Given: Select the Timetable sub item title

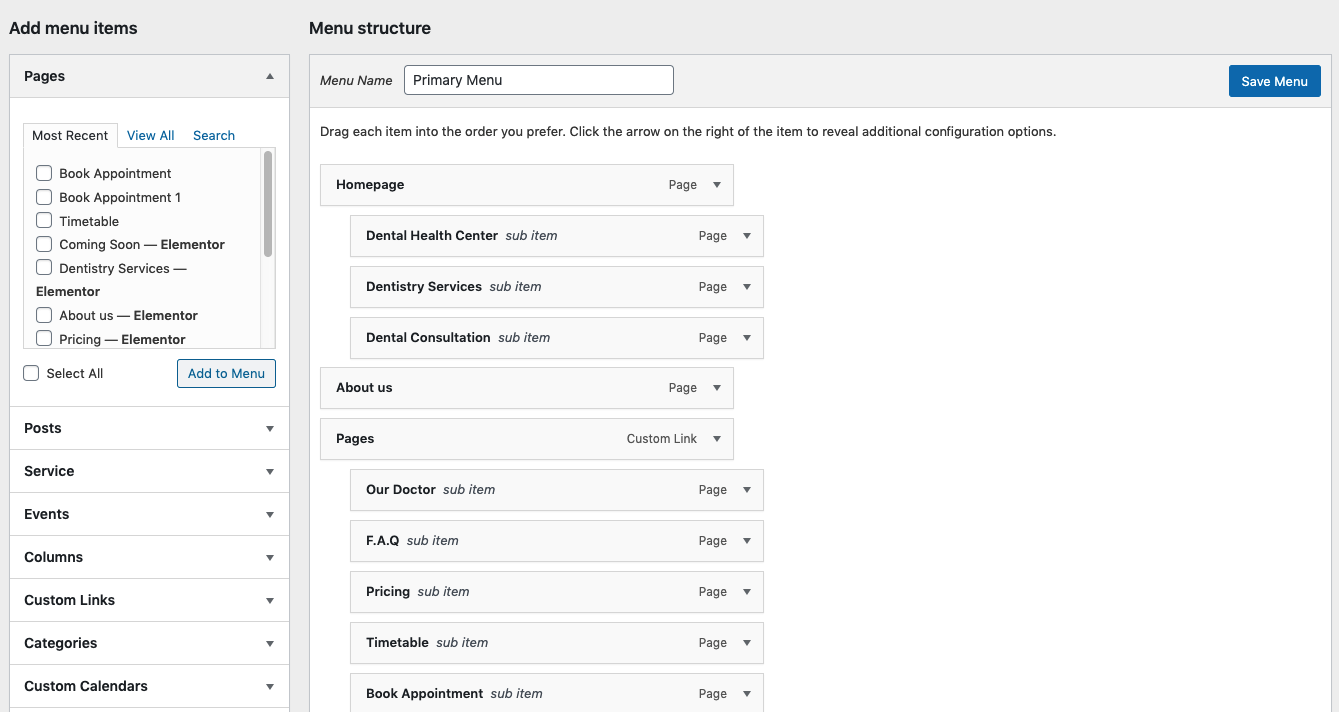Looking at the screenshot, I should pyautogui.click(x=397, y=643).
